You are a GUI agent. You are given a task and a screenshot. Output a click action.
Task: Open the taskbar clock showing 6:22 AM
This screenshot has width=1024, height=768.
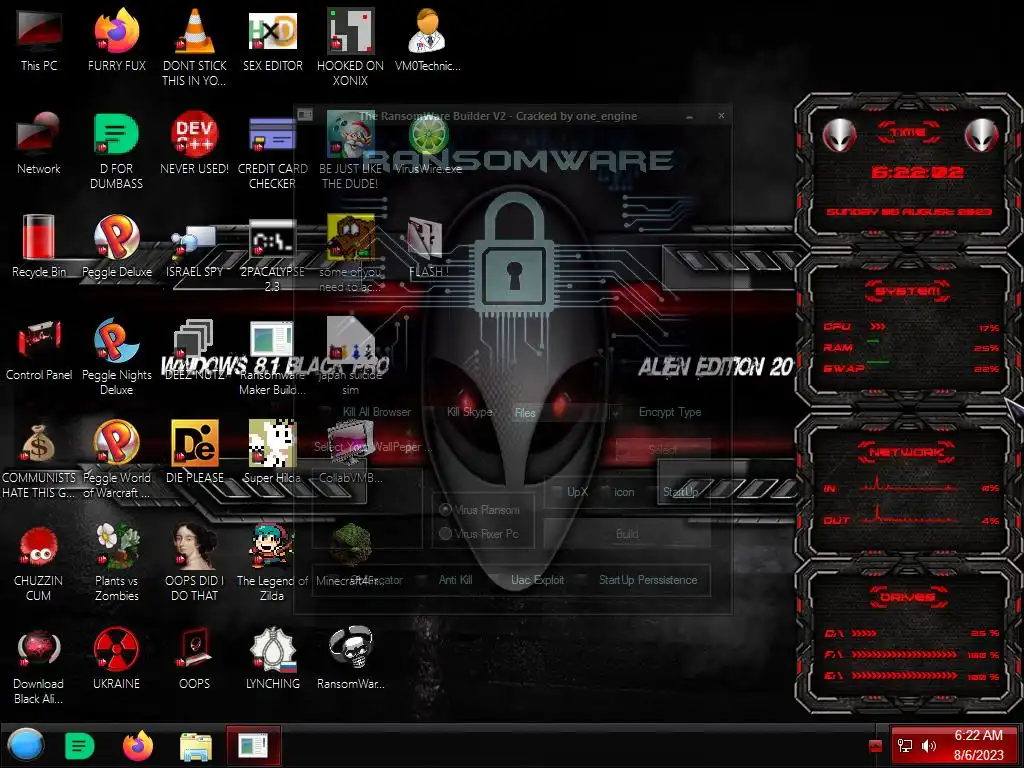tap(978, 745)
